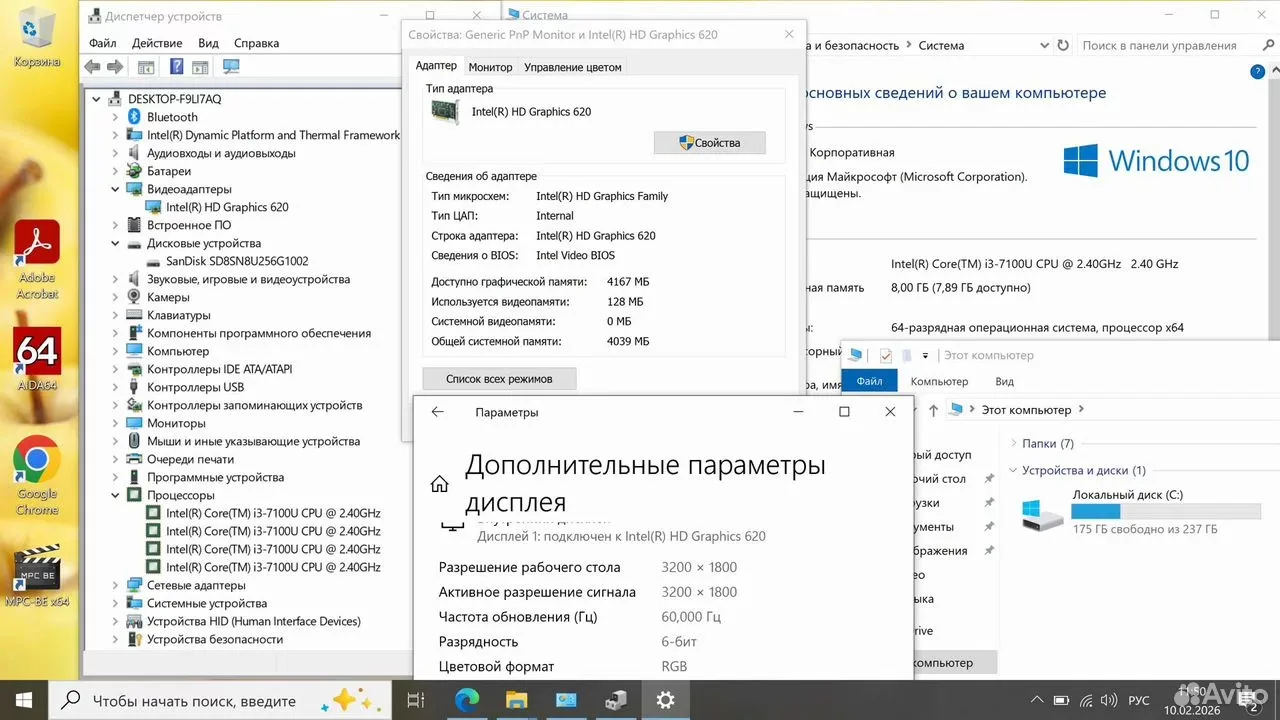1280x720 pixels.
Task: Click the Properties checkmark icon in Explorer quick access toolbar
Action: [886, 355]
